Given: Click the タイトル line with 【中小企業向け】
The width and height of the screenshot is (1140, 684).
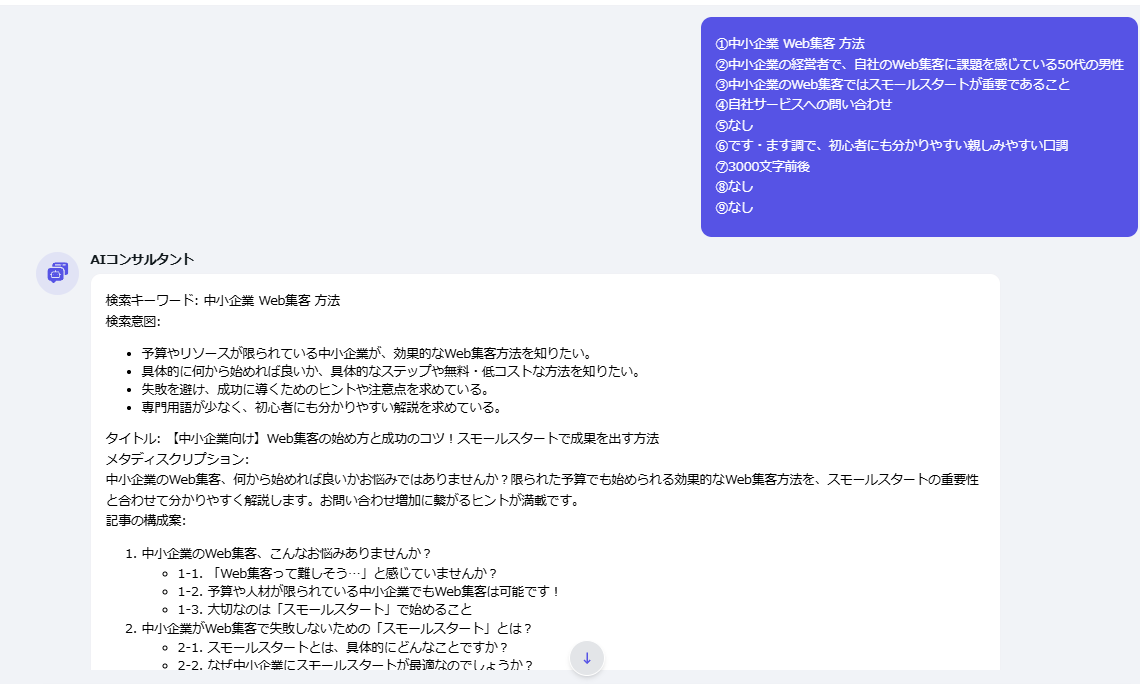Looking at the screenshot, I should coord(382,438).
